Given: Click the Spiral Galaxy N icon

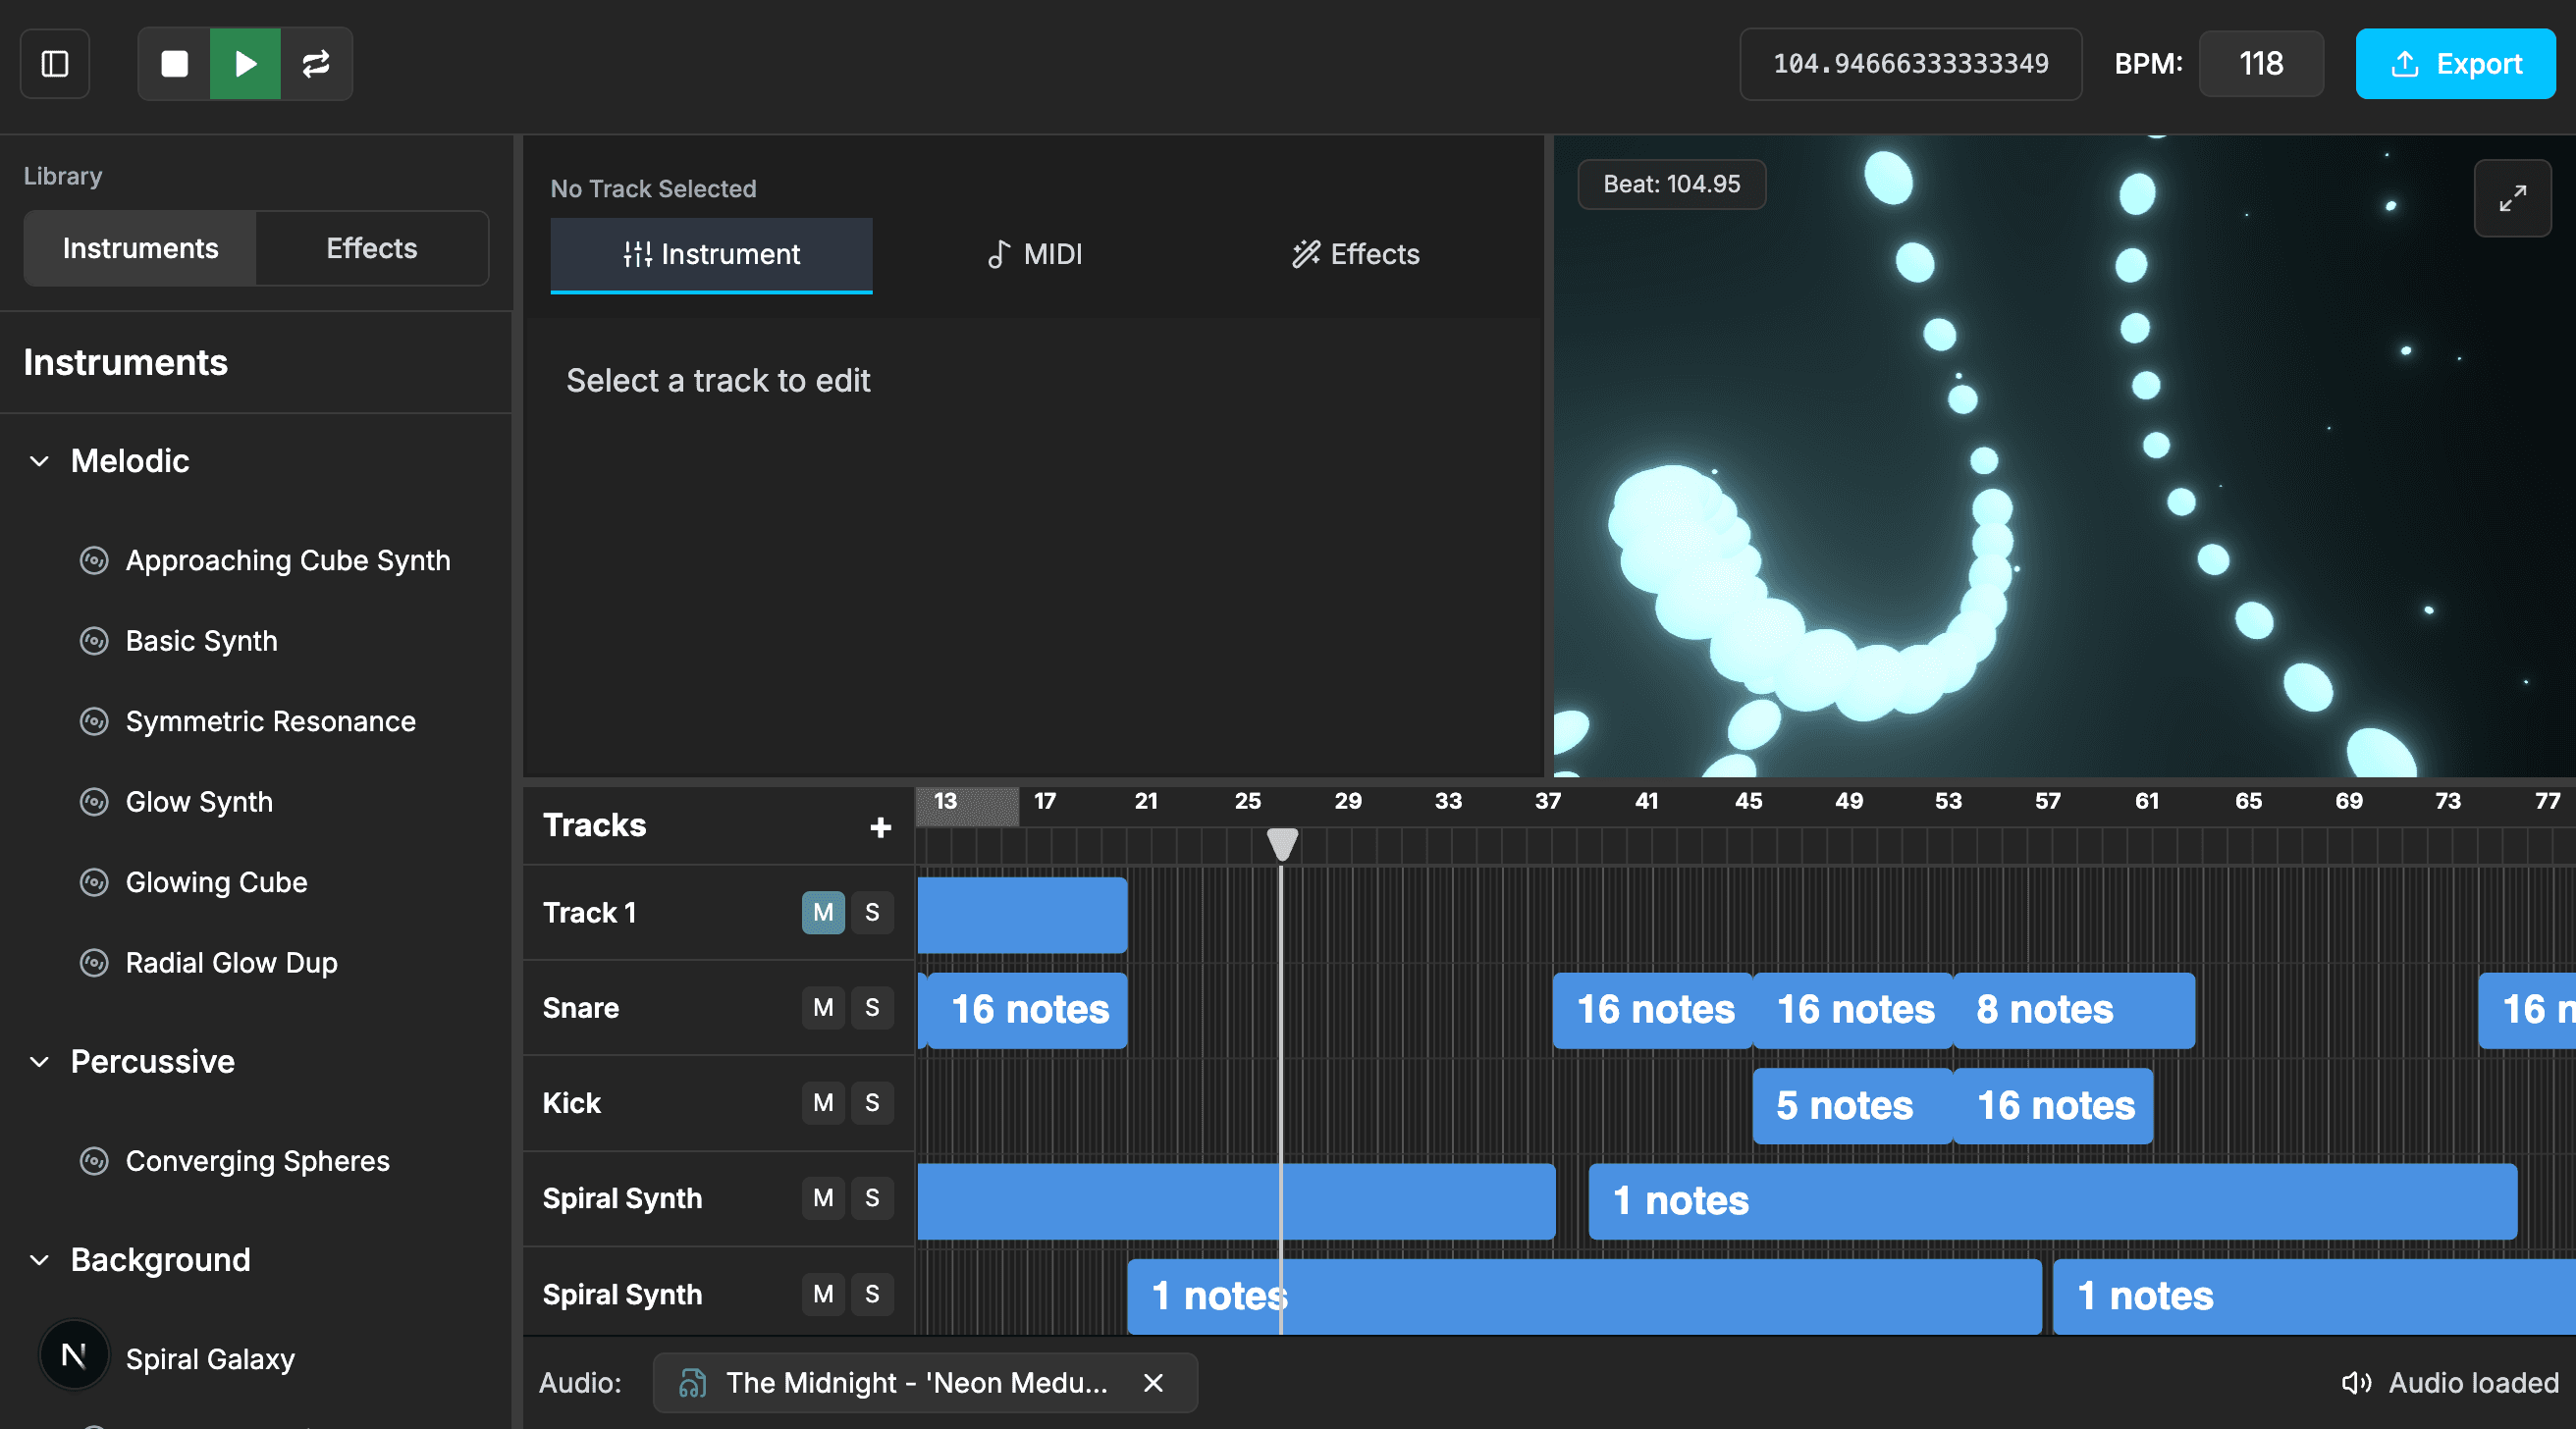Looking at the screenshot, I should click(x=74, y=1356).
